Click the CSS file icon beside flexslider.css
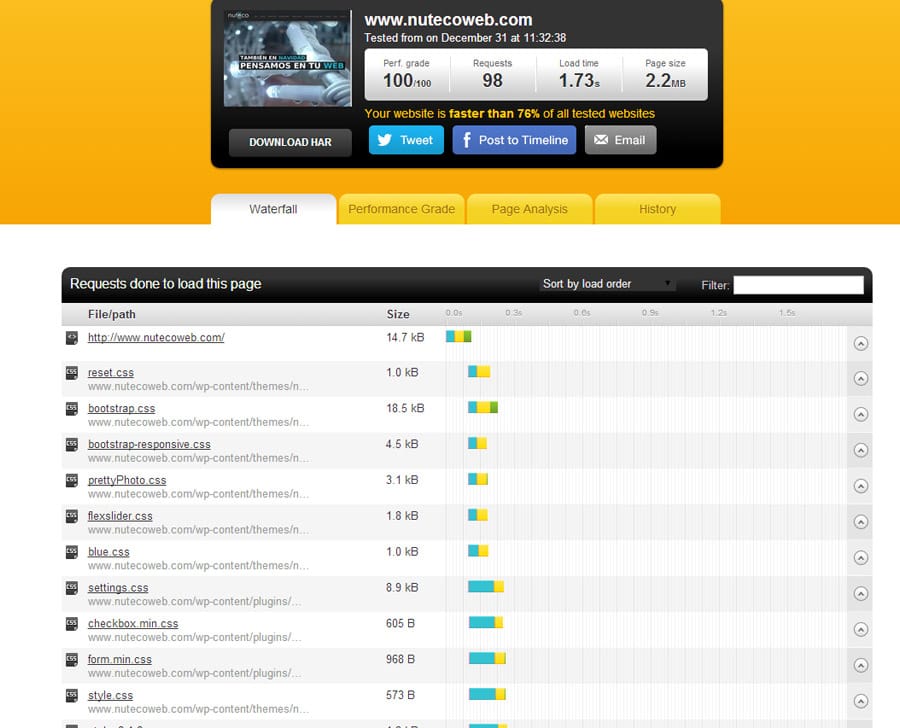The width and height of the screenshot is (900, 728). [72, 516]
